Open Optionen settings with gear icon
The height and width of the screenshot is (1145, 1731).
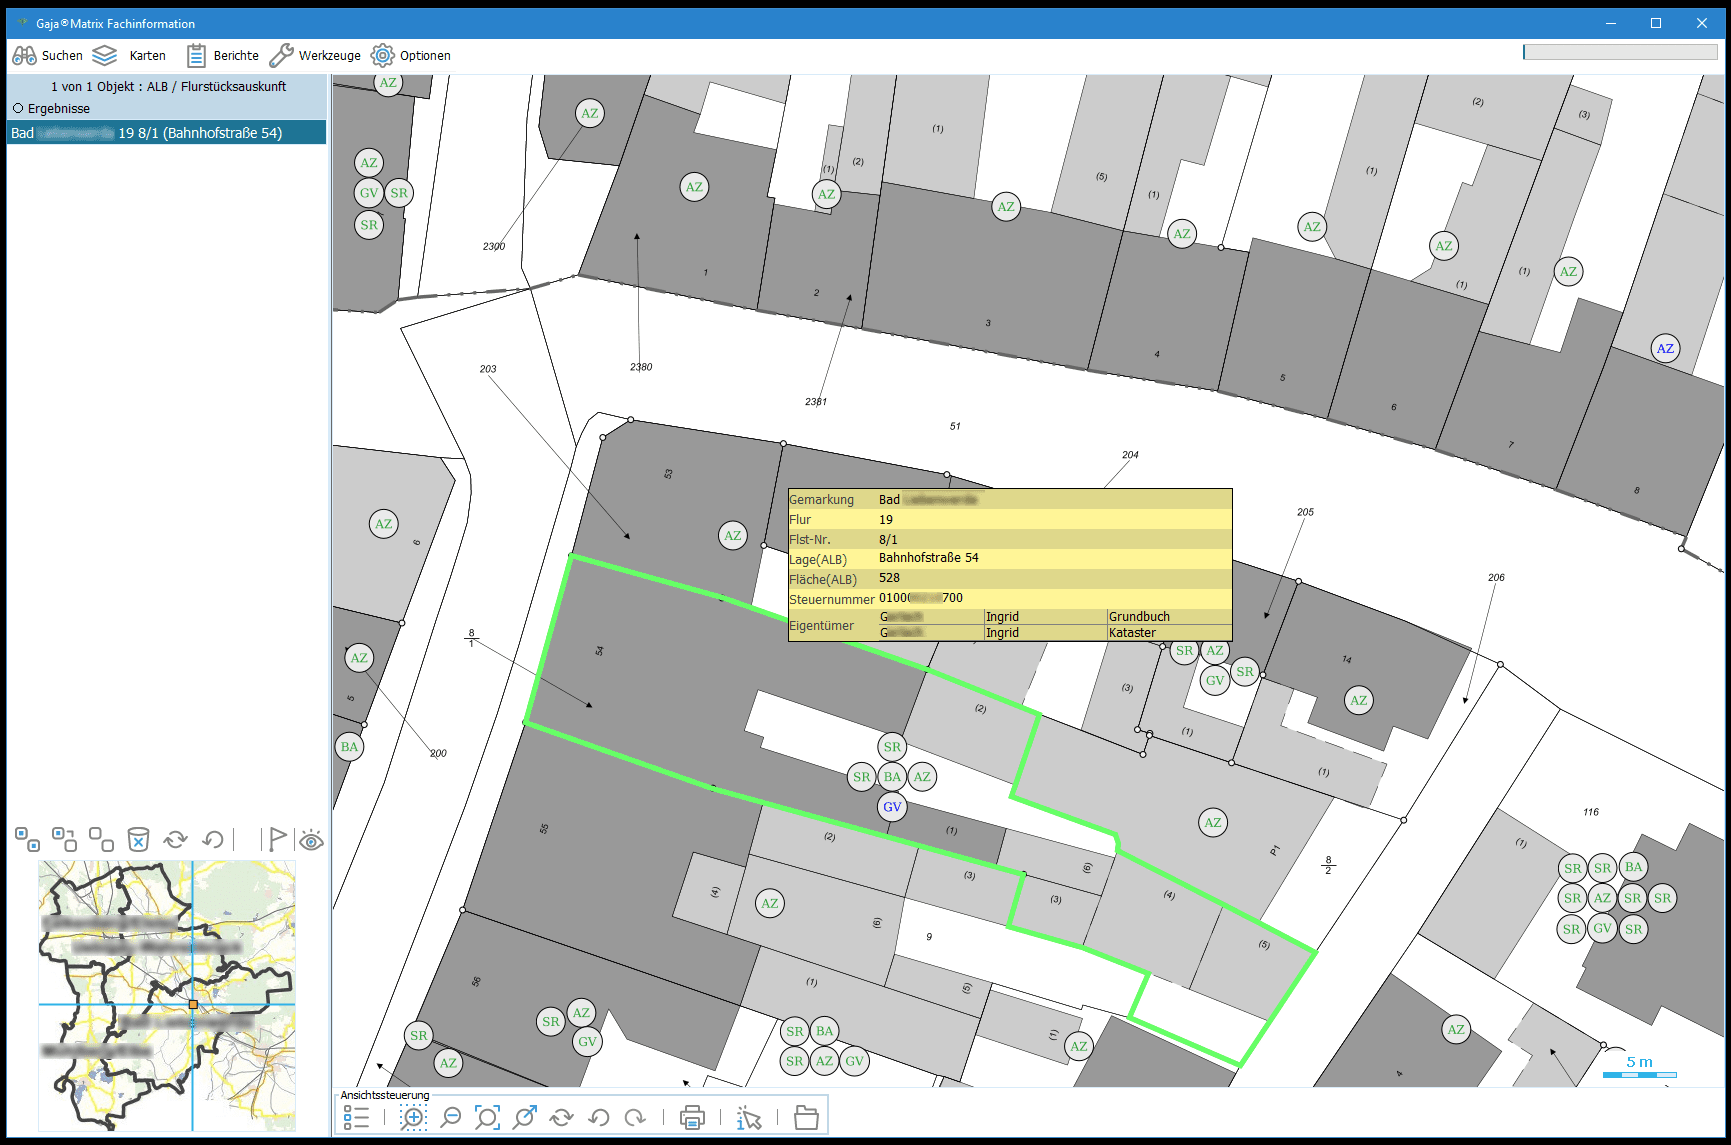pyautogui.click(x=411, y=56)
